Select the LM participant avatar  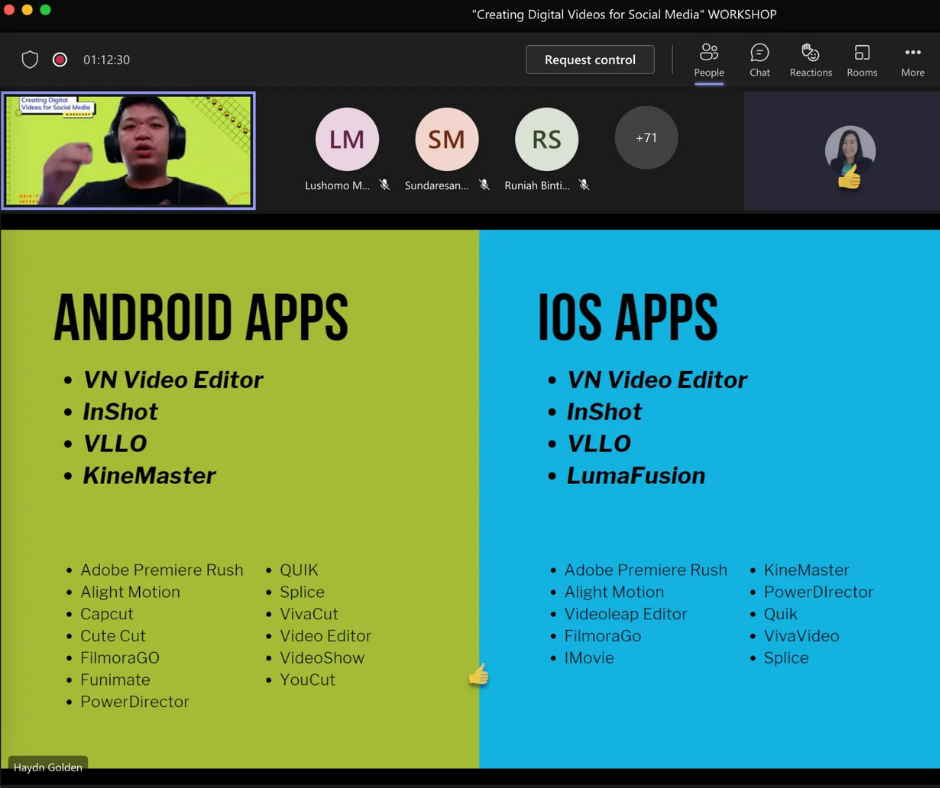tap(347, 139)
